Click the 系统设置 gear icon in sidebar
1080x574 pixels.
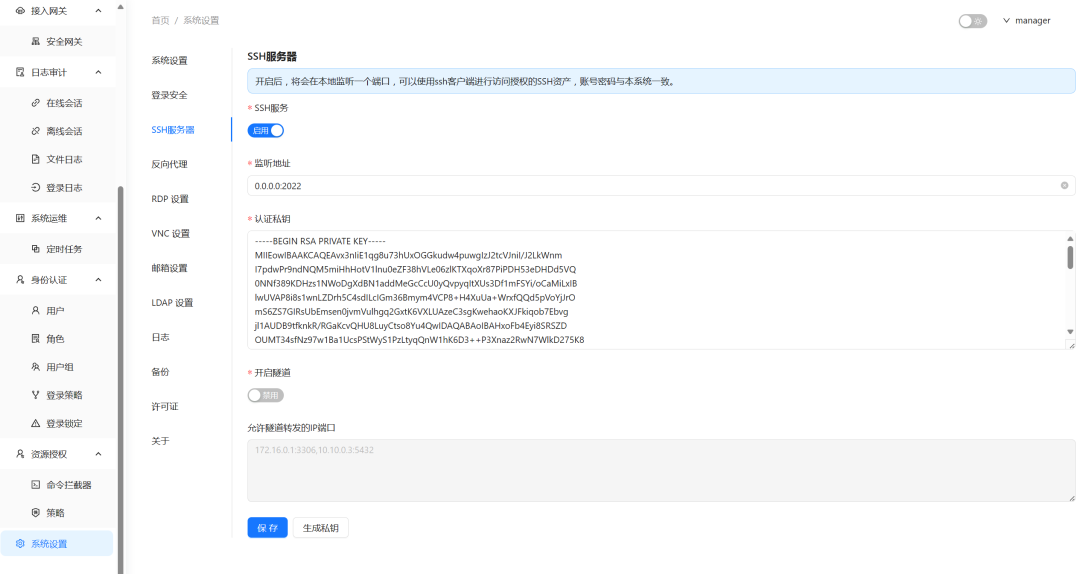click(x=20, y=544)
